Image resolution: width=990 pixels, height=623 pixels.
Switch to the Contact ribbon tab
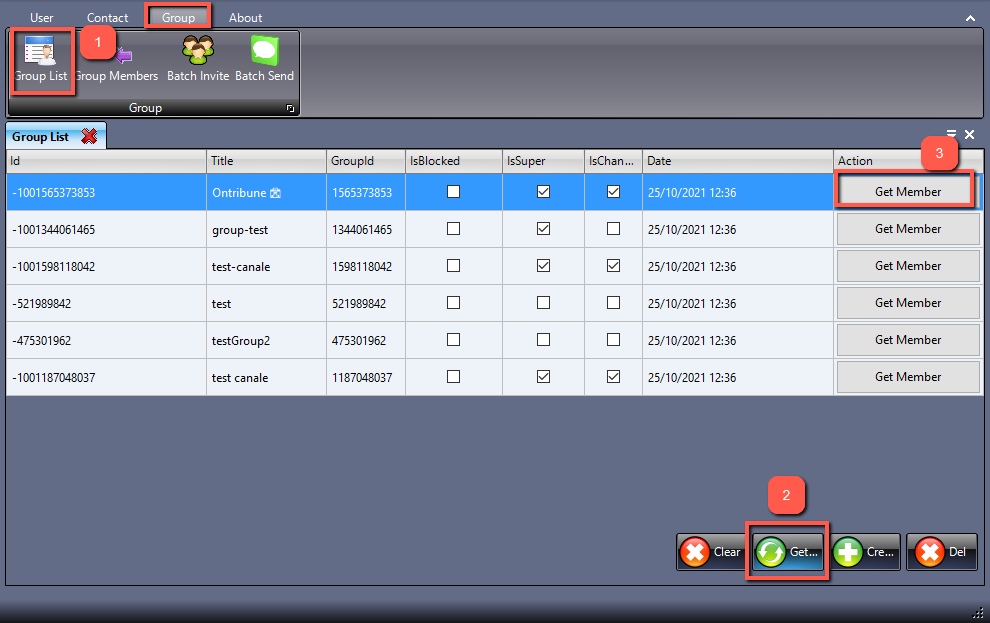[x=107, y=17]
